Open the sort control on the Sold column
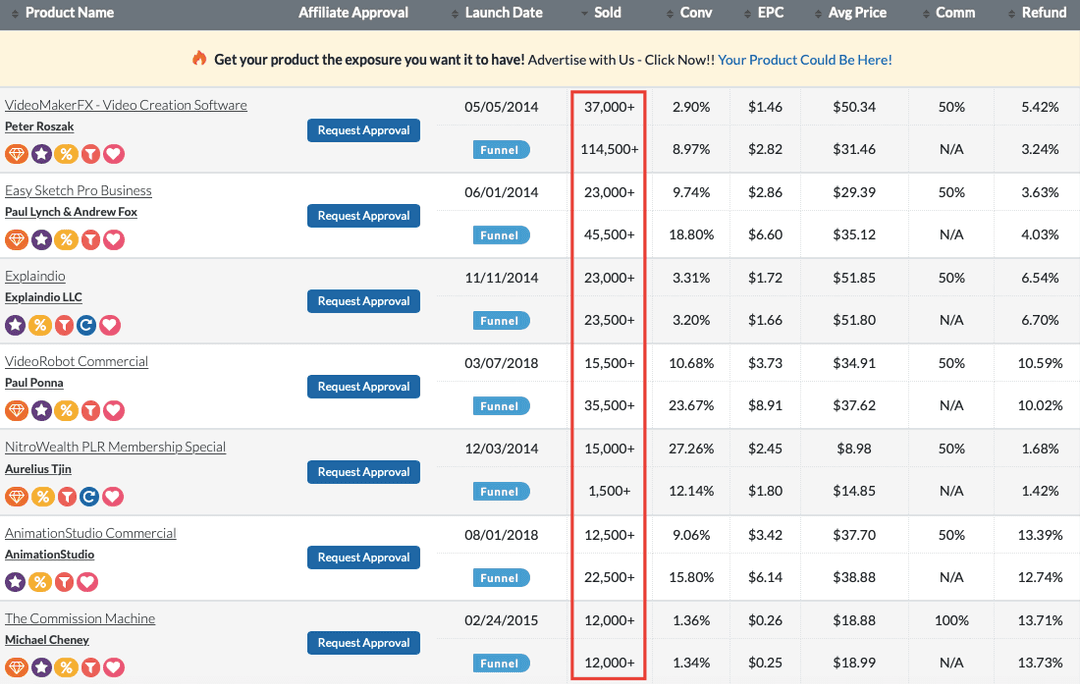Viewport: 1080px width, 684px height. (583, 13)
